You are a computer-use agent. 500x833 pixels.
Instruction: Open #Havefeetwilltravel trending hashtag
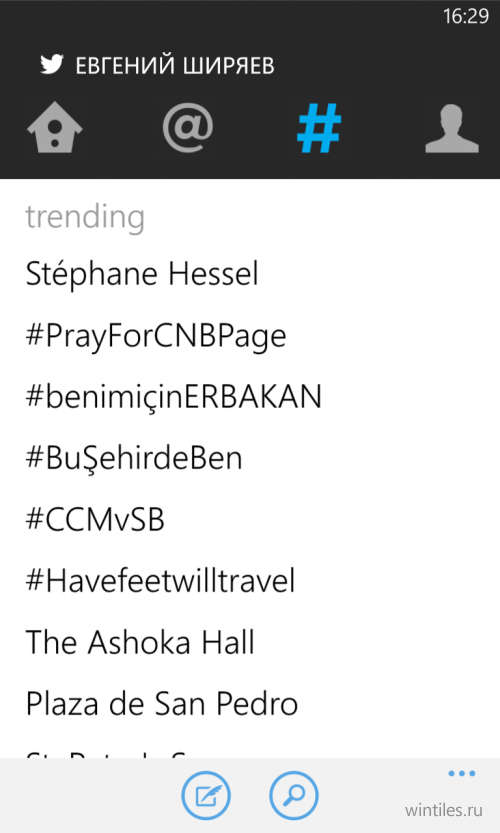coord(160,581)
